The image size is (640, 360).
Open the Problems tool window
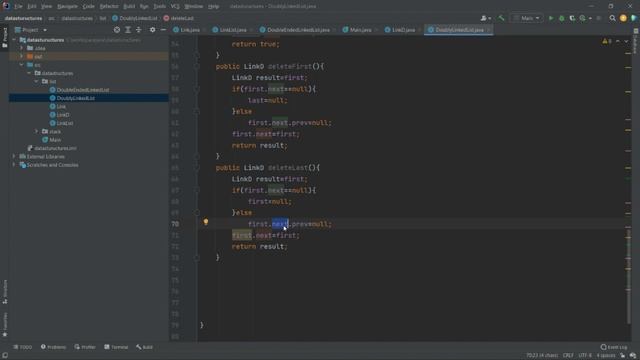pyautogui.click(x=53, y=347)
